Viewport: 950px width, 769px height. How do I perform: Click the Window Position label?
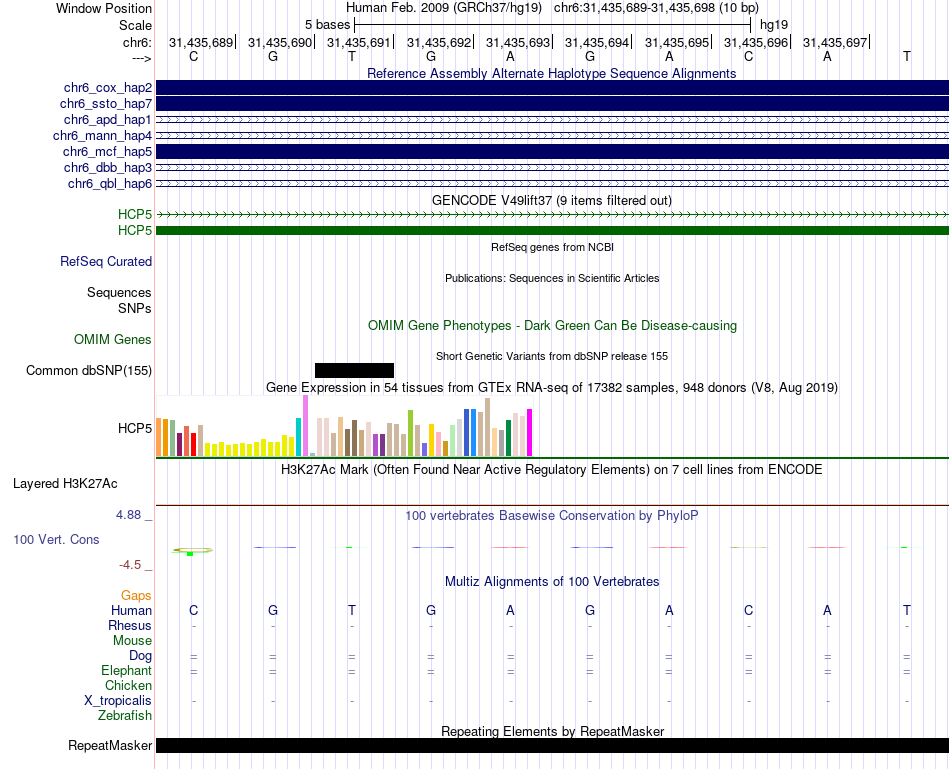104,8
